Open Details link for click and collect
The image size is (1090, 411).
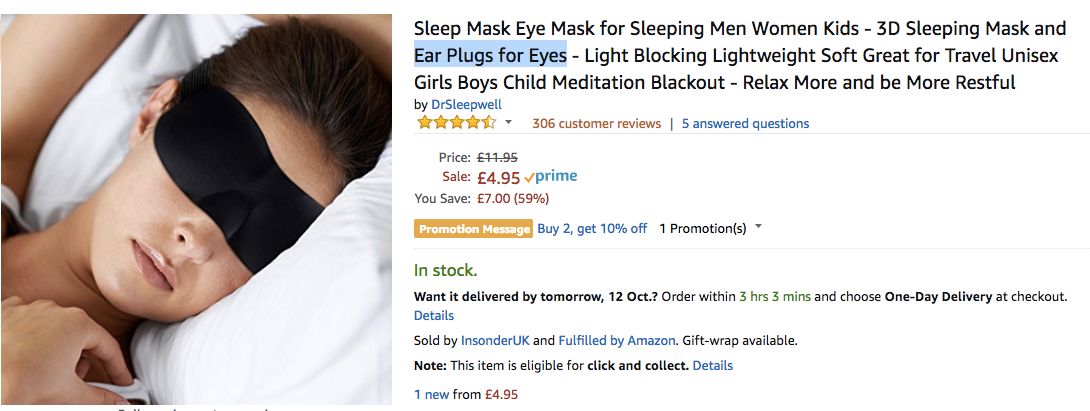712,365
